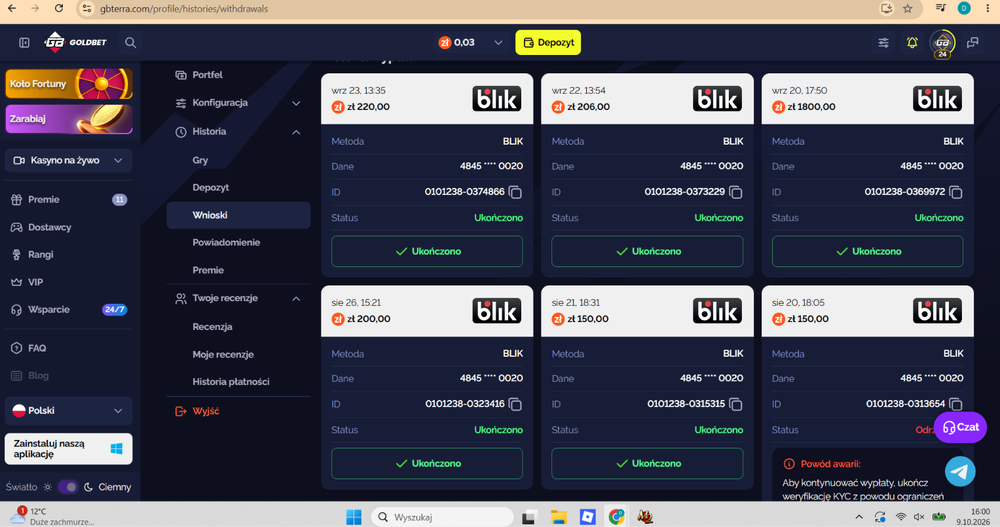Open Chrome from the taskbar
Screen dimensions: 1000x527
pyautogui.click(x=616, y=517)
